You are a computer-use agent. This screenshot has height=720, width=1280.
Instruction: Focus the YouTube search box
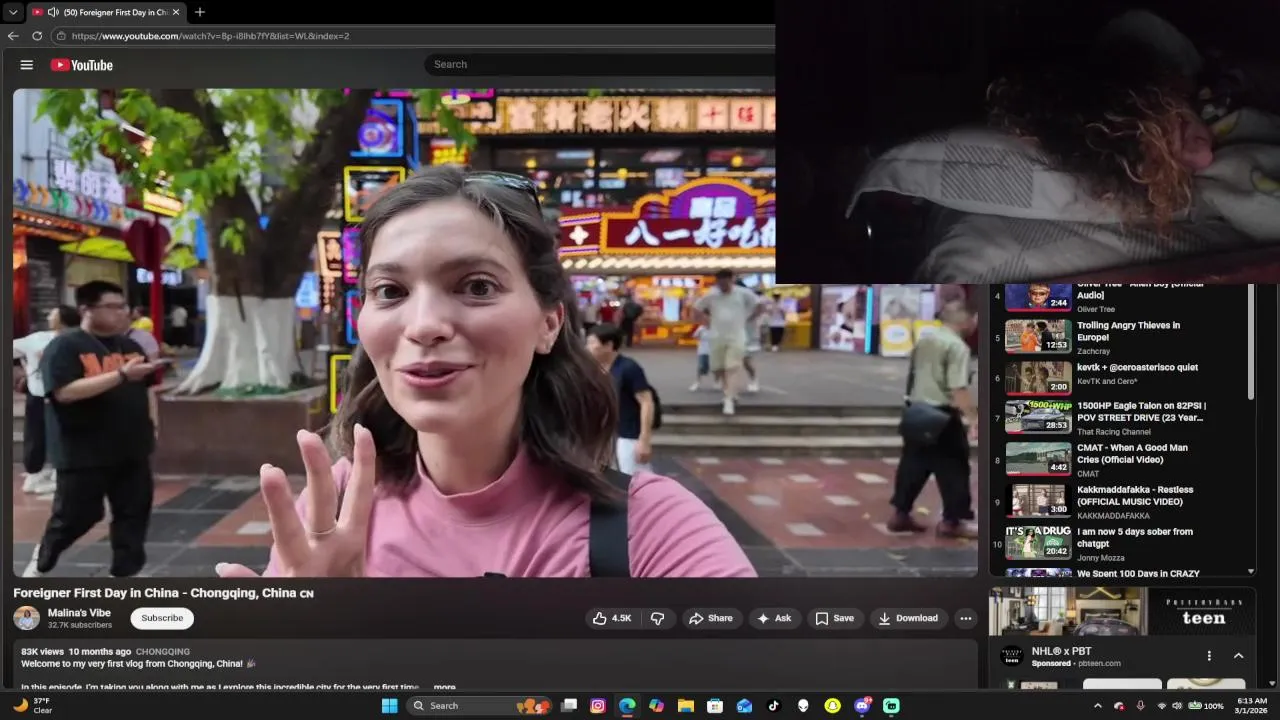[x=600, y=64]
